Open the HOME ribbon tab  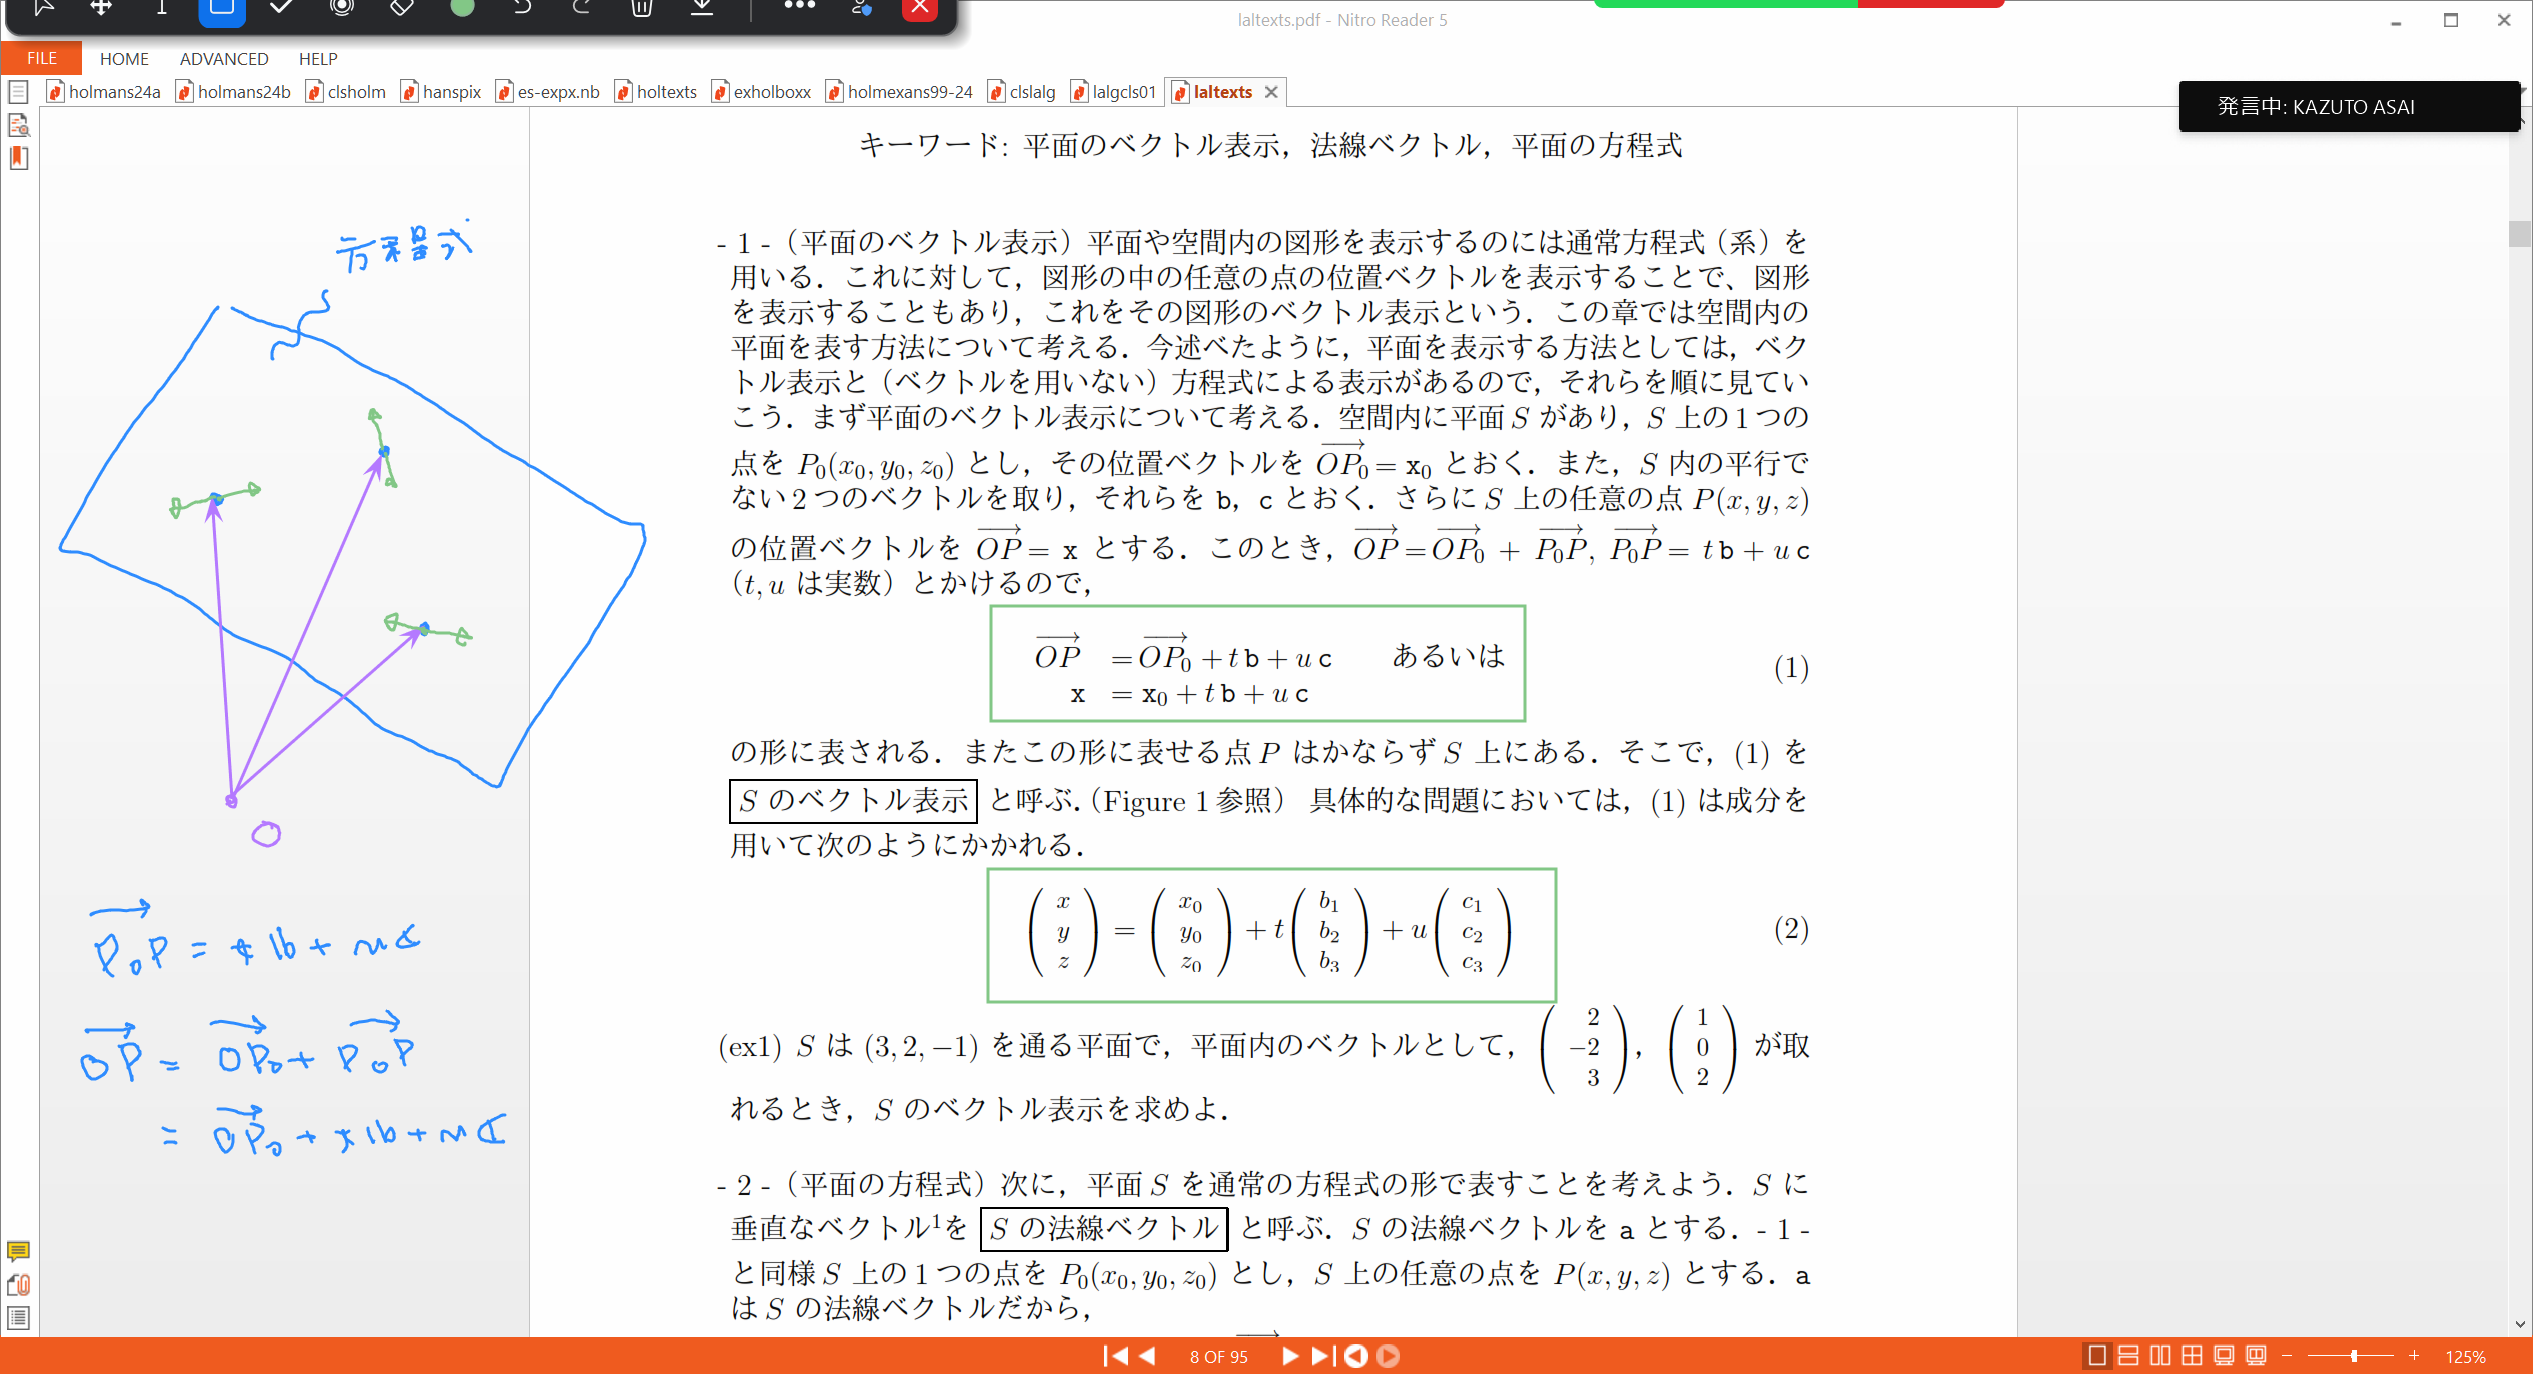124,59
